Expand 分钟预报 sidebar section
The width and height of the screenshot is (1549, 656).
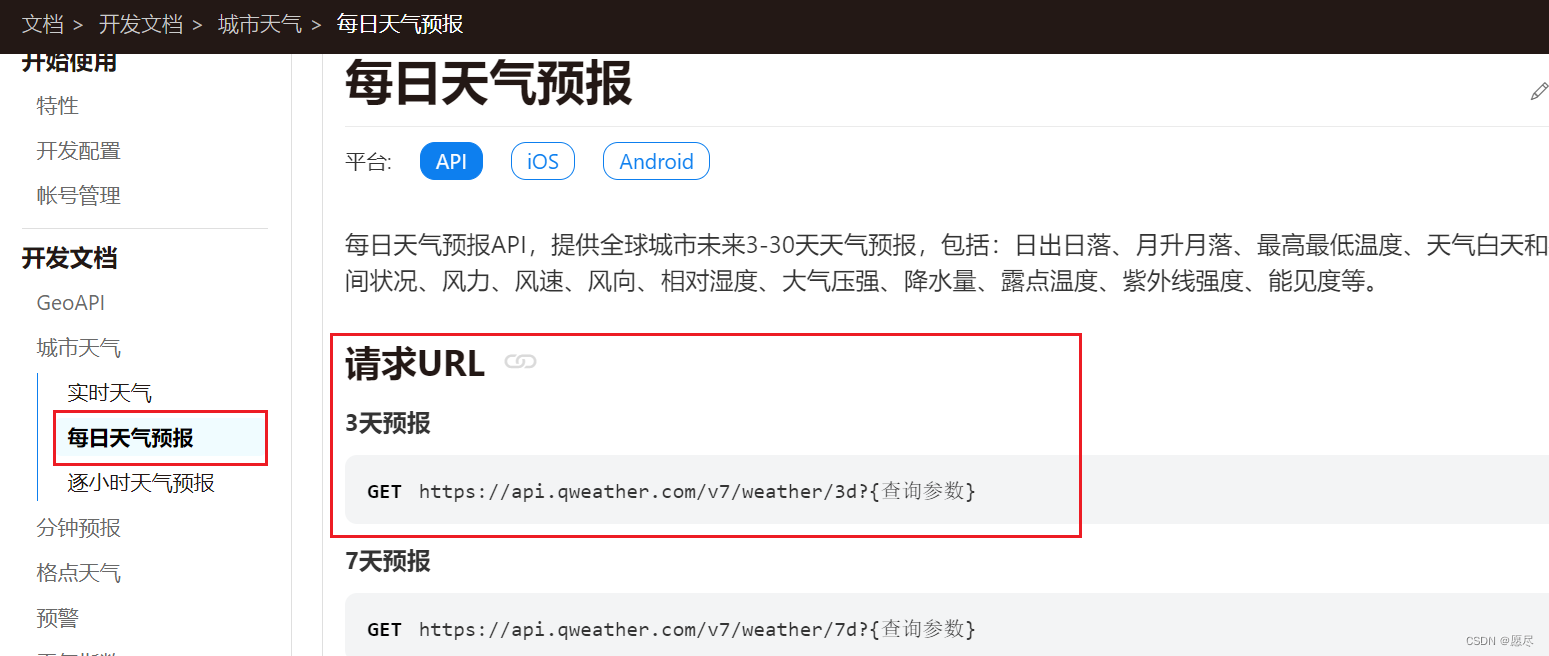79,528
